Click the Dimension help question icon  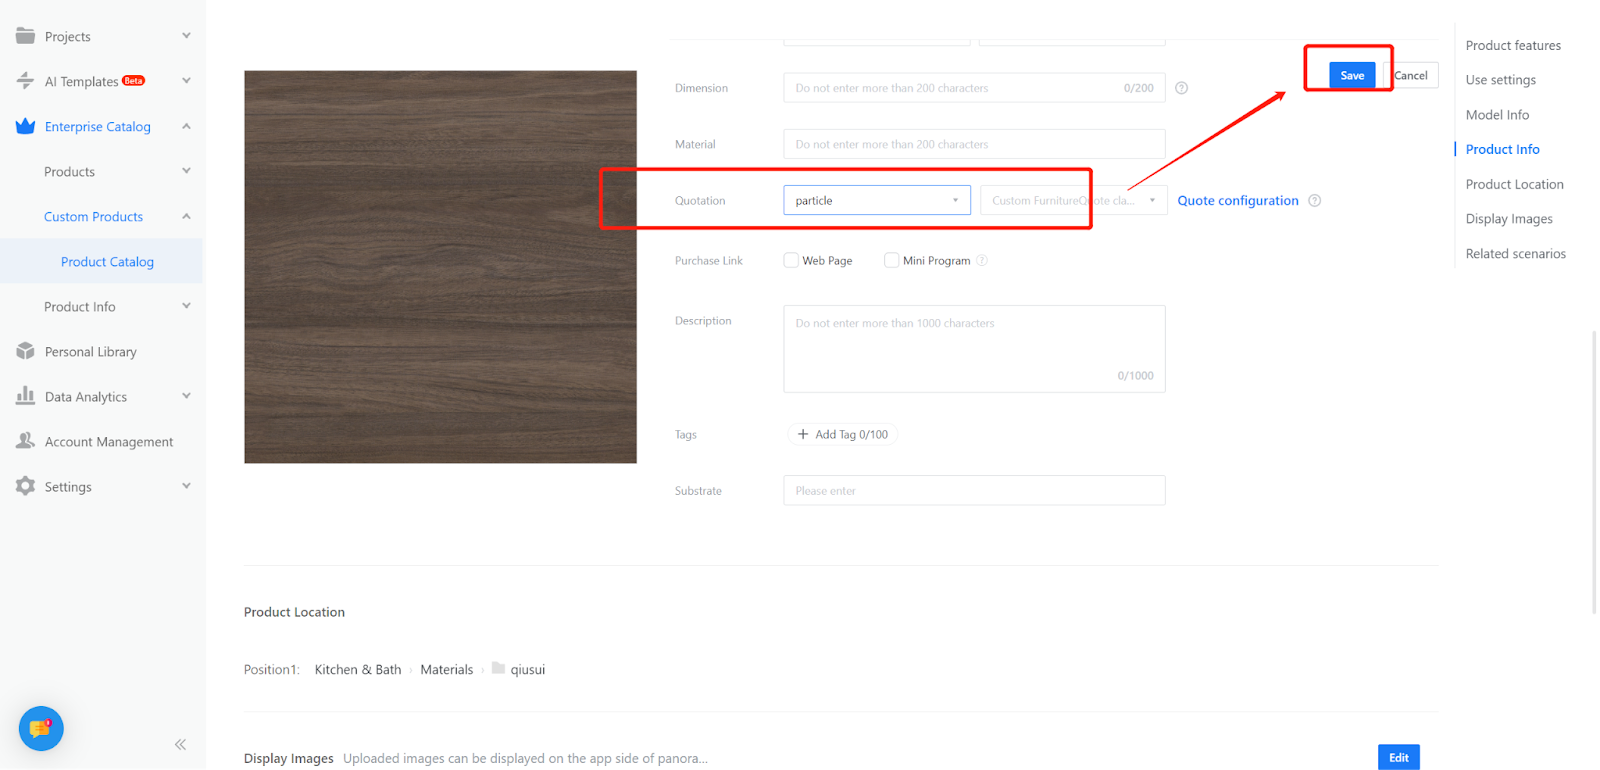tap(1181, 88)
